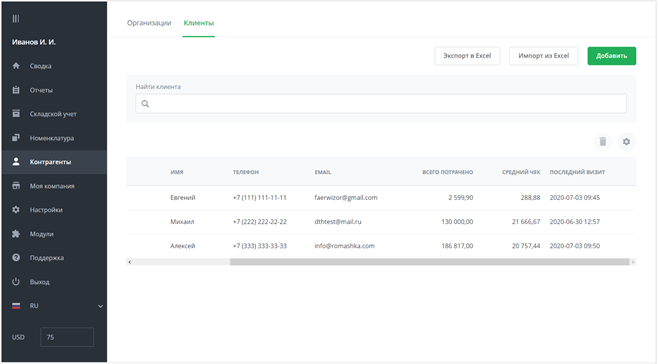Viewport: 658px width, 364px height.
Task: Sort by ИМЯ column header
Action: 177,172
